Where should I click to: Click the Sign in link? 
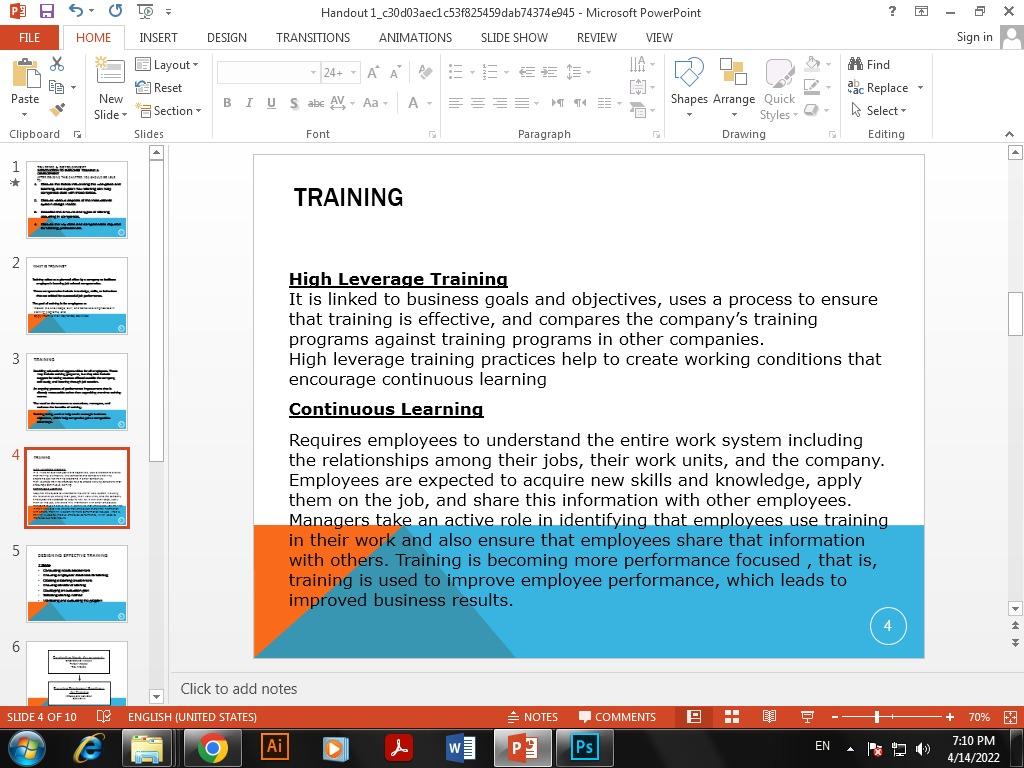click(x=973, y=37)
